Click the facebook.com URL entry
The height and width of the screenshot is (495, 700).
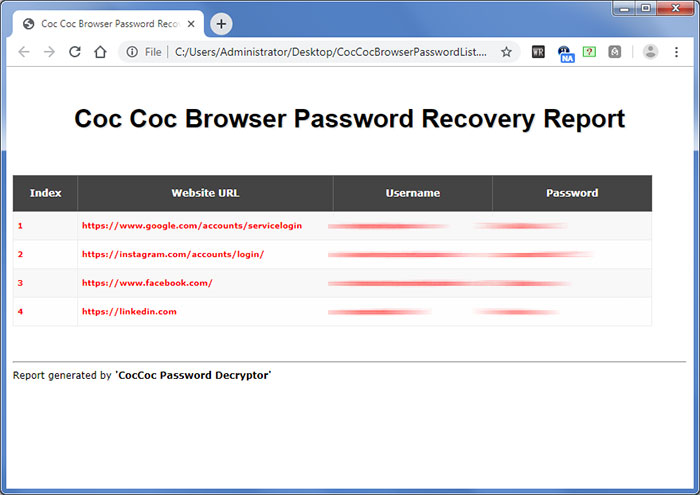[147, 283]
